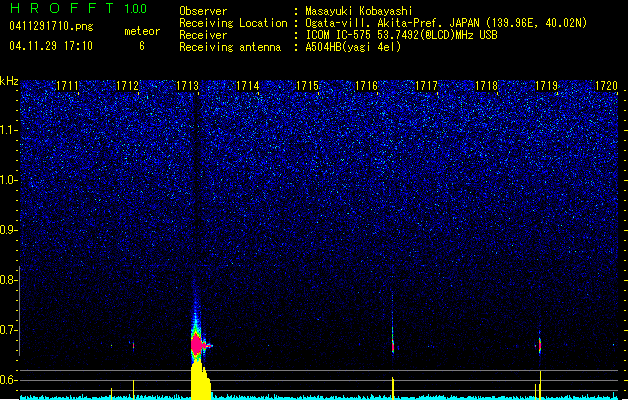
Task: Click the observer name Masayuki Kobayashi
Action: [359, 11]
